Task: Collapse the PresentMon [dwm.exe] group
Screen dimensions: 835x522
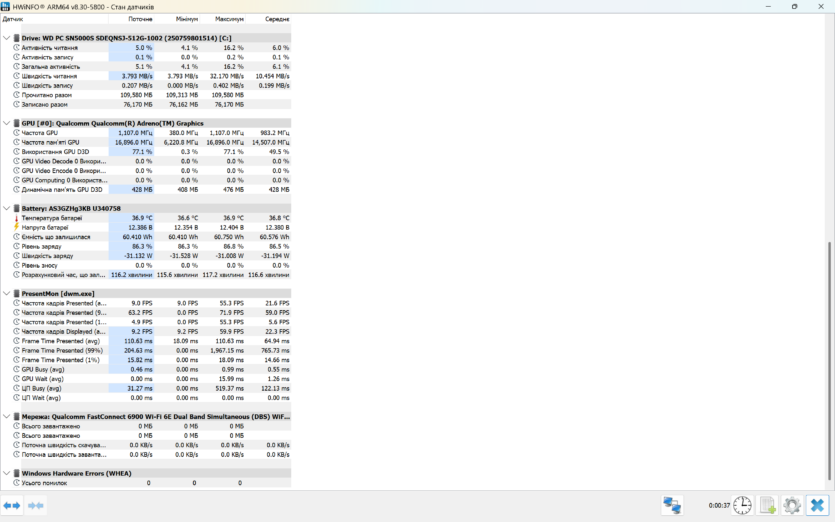Action: tap(6, 293)
